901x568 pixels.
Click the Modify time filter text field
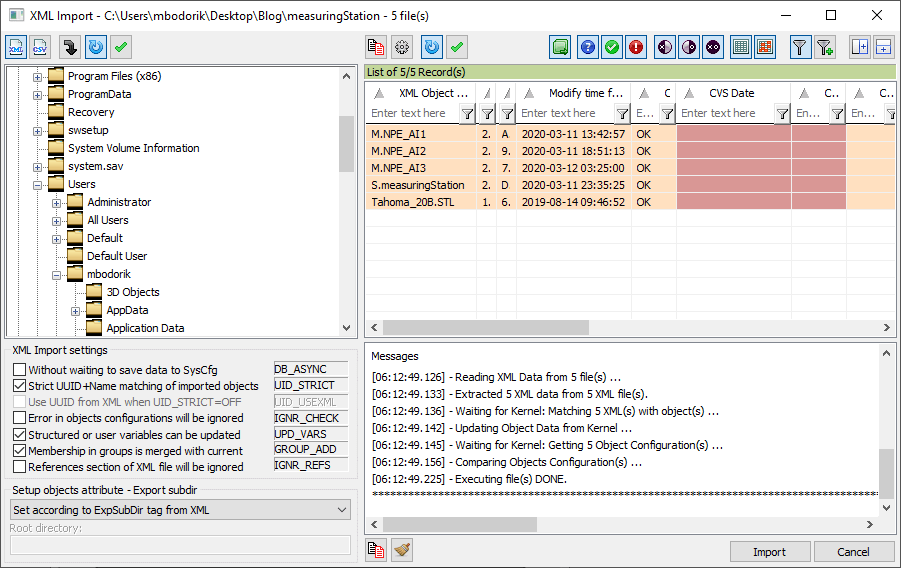565,113
